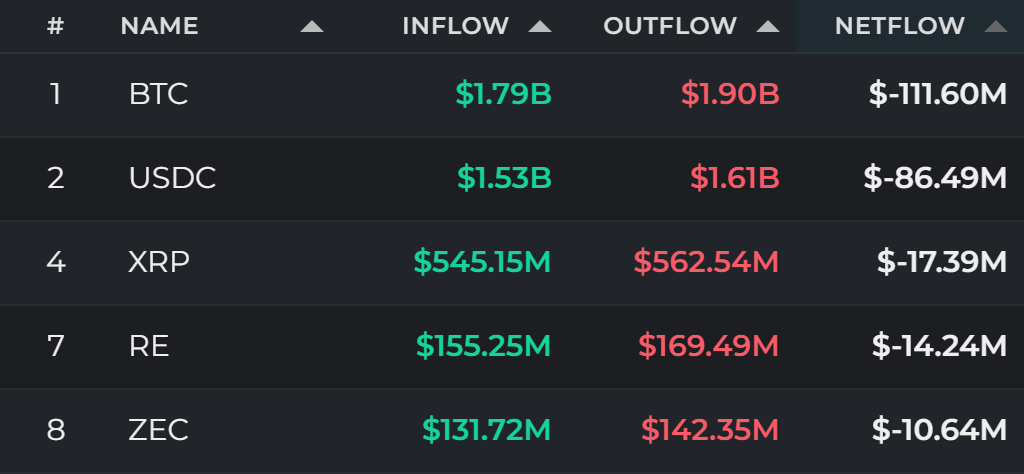Click USDC inflow value $1.53B
This screenshot has width=1024, height=474.
[504, 178]
